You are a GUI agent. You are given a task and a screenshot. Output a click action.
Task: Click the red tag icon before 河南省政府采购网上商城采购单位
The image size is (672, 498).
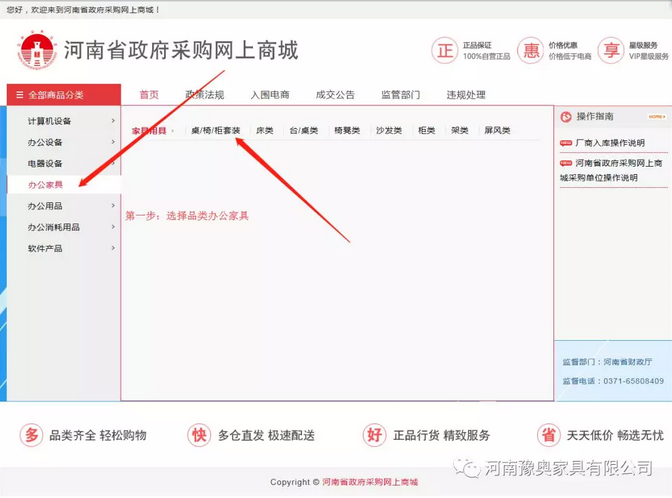click(566, 163)
